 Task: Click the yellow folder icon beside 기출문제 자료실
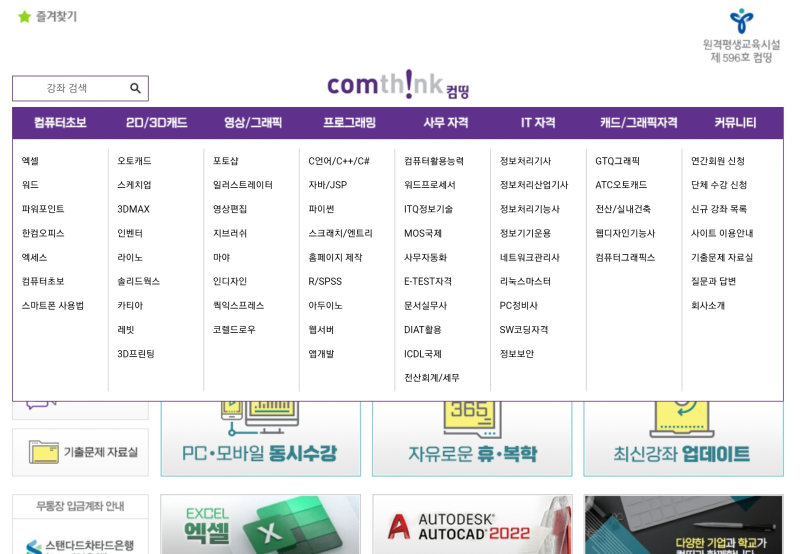44,452
